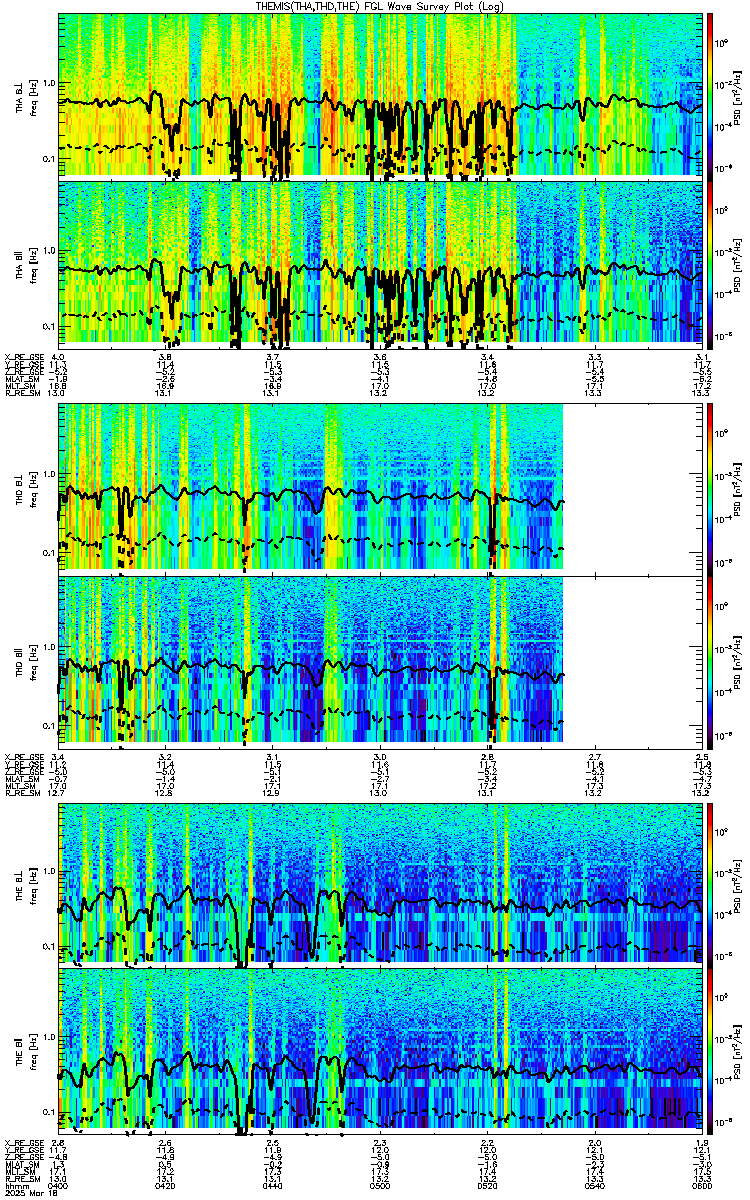
Task: Click the THD BII panel color bar
Action: coord(710,655)
